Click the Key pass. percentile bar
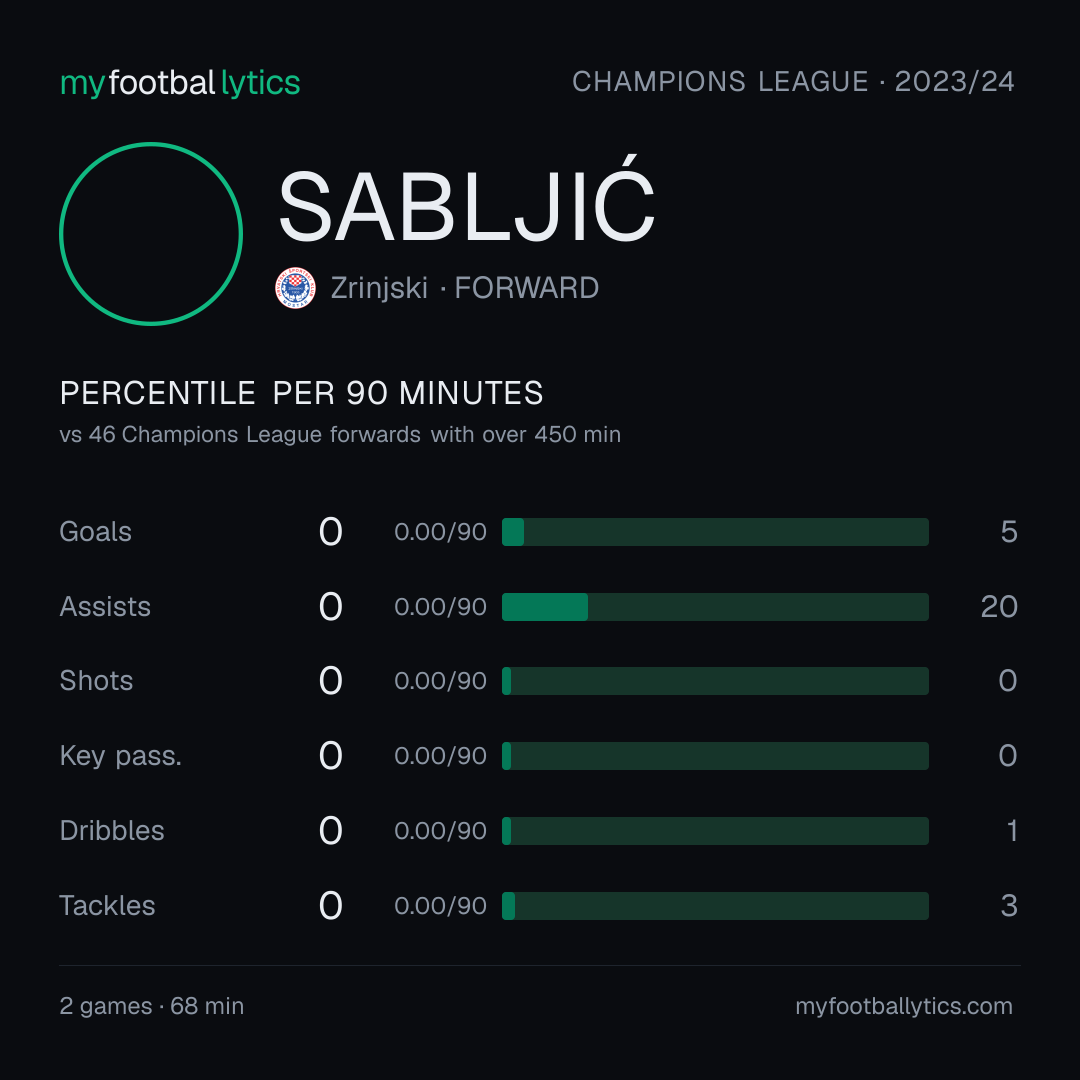Image resolution: width=1080 pixels, height=1080 pixels. click(x=715, y=756)
